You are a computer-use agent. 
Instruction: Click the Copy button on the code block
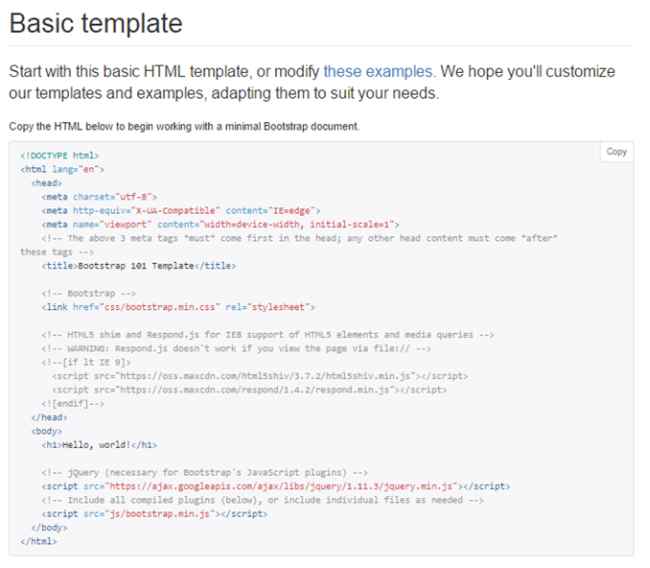pos(616,152)
